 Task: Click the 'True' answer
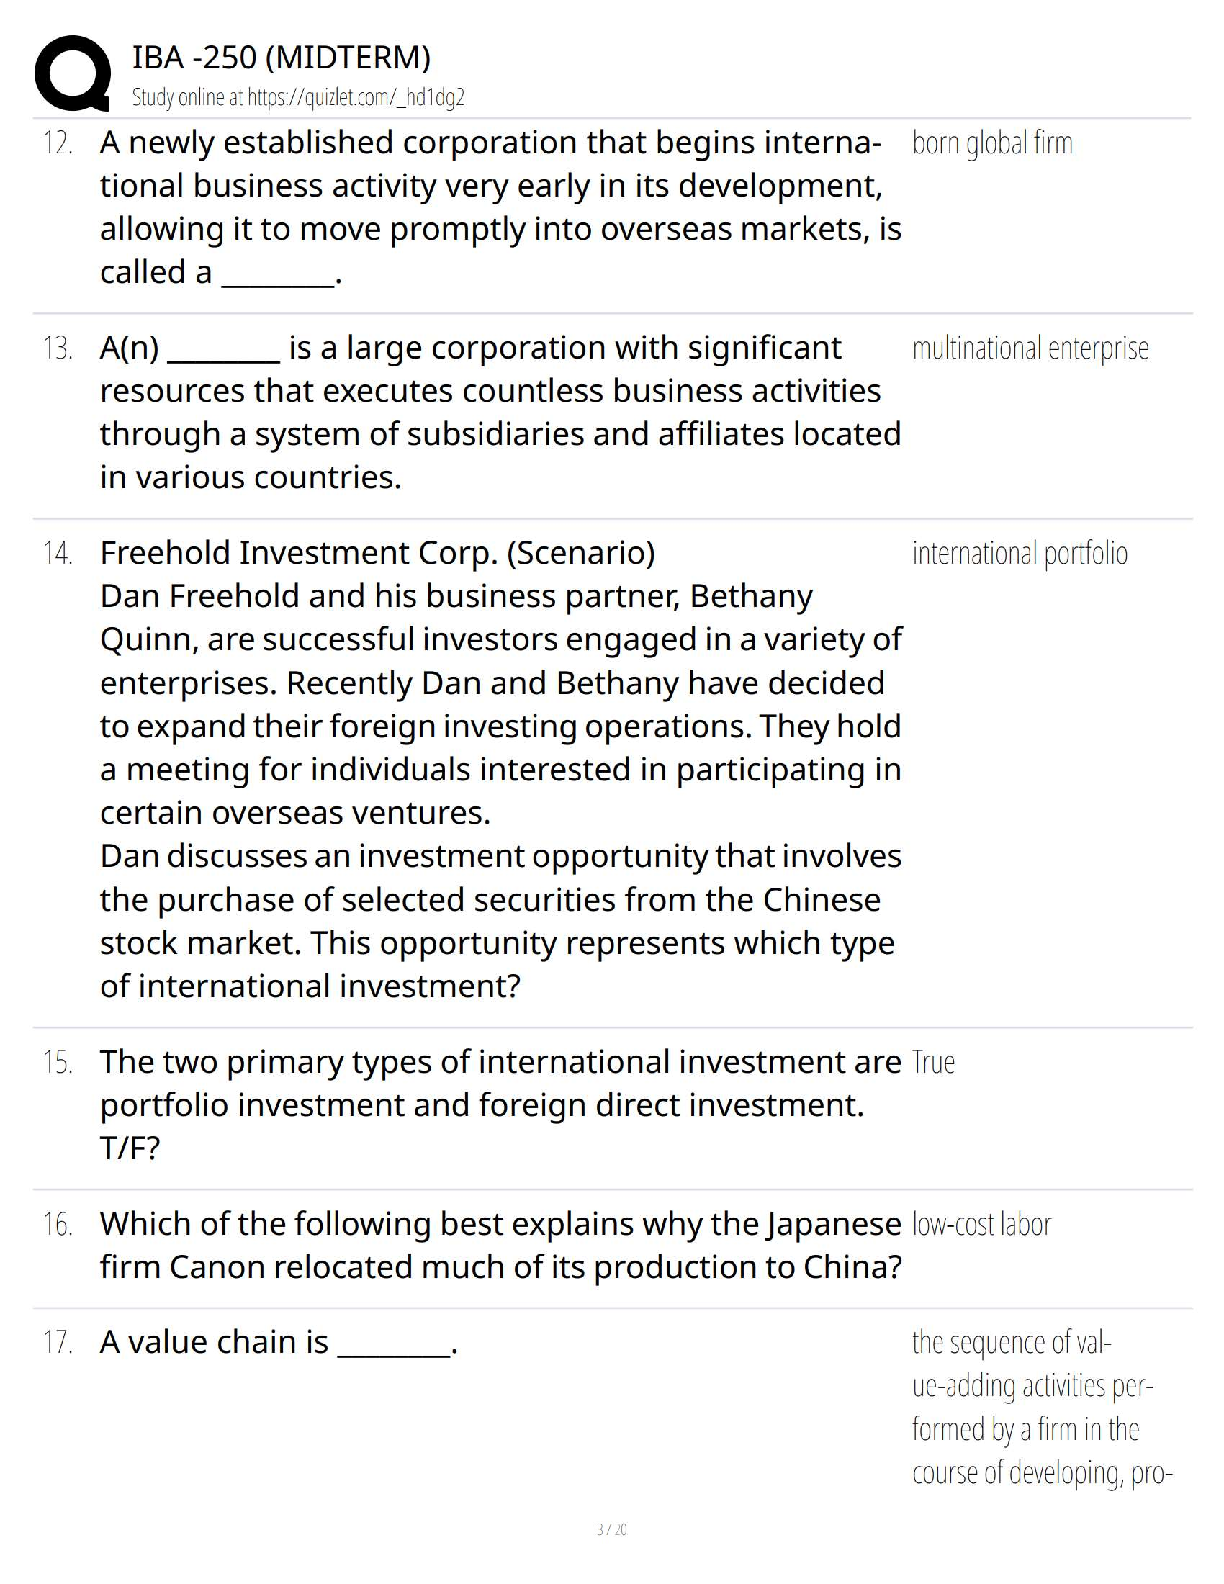pyautogui.click(x=933, y=1062)
